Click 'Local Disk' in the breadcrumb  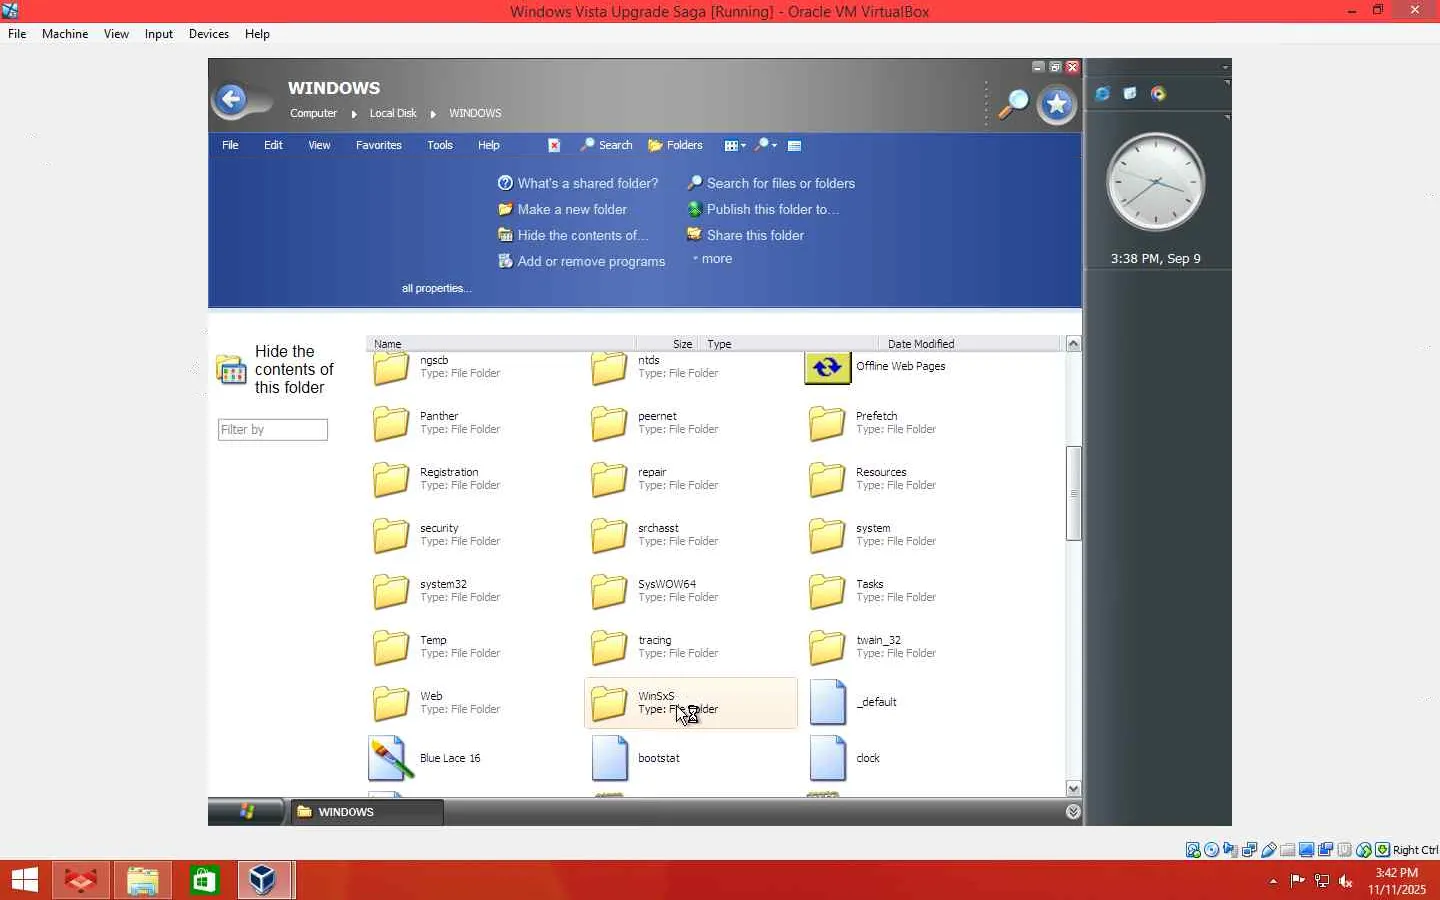point(393,114)
